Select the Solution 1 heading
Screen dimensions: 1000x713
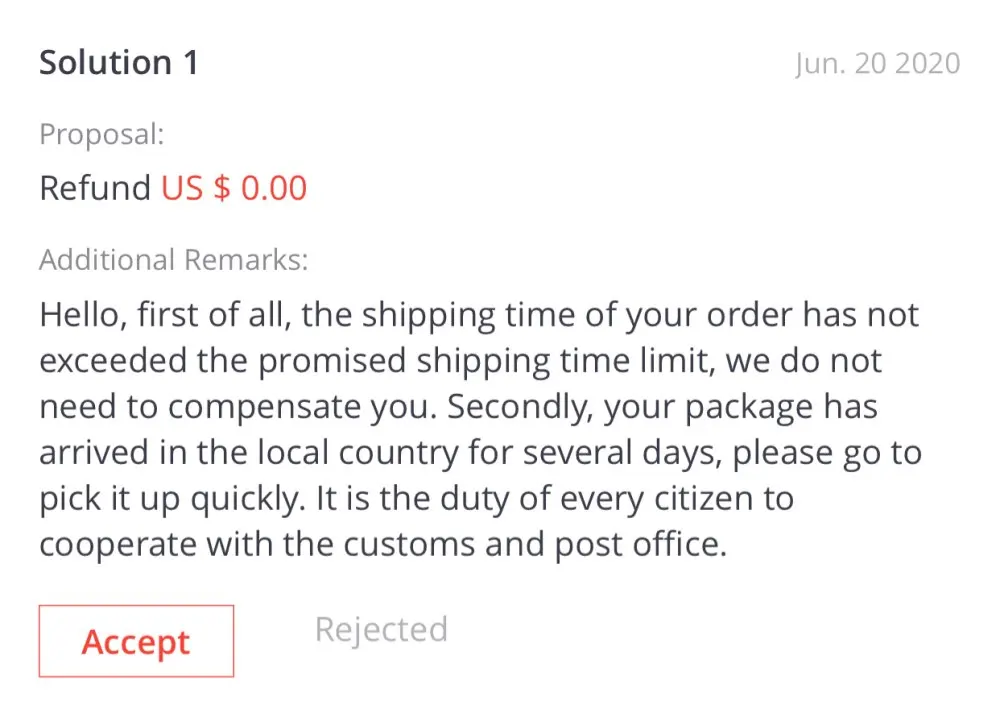tap(119, 63)
